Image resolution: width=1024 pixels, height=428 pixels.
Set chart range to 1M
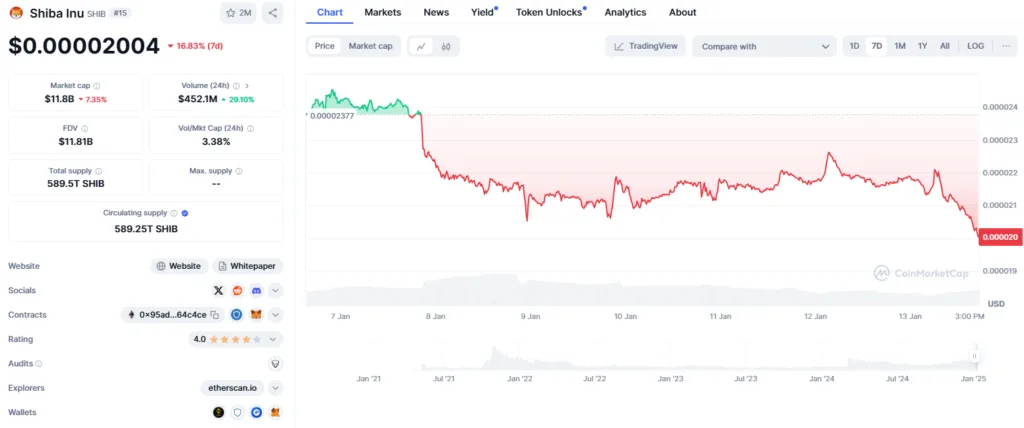click(x=900, y=46)
